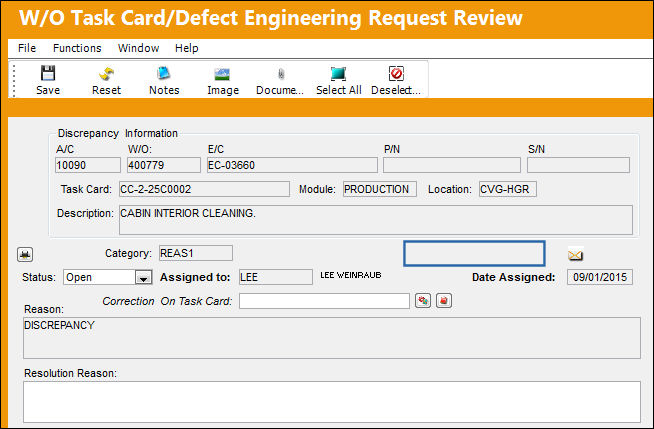Click the empty P/N field

tap(452, 165)
